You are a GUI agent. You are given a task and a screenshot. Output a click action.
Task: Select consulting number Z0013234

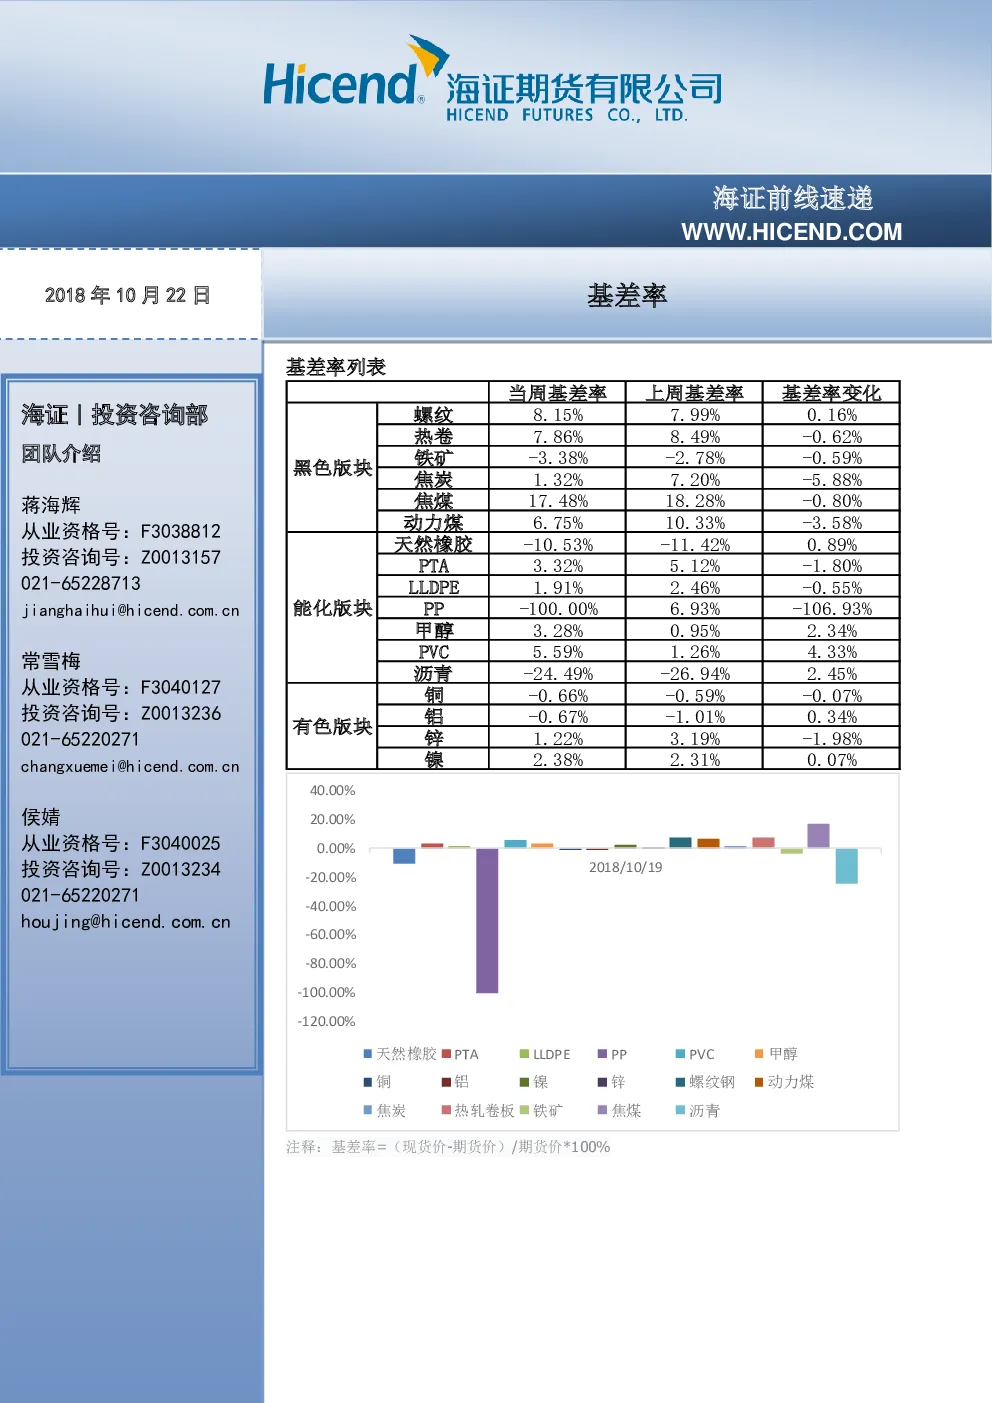(181, 869)
